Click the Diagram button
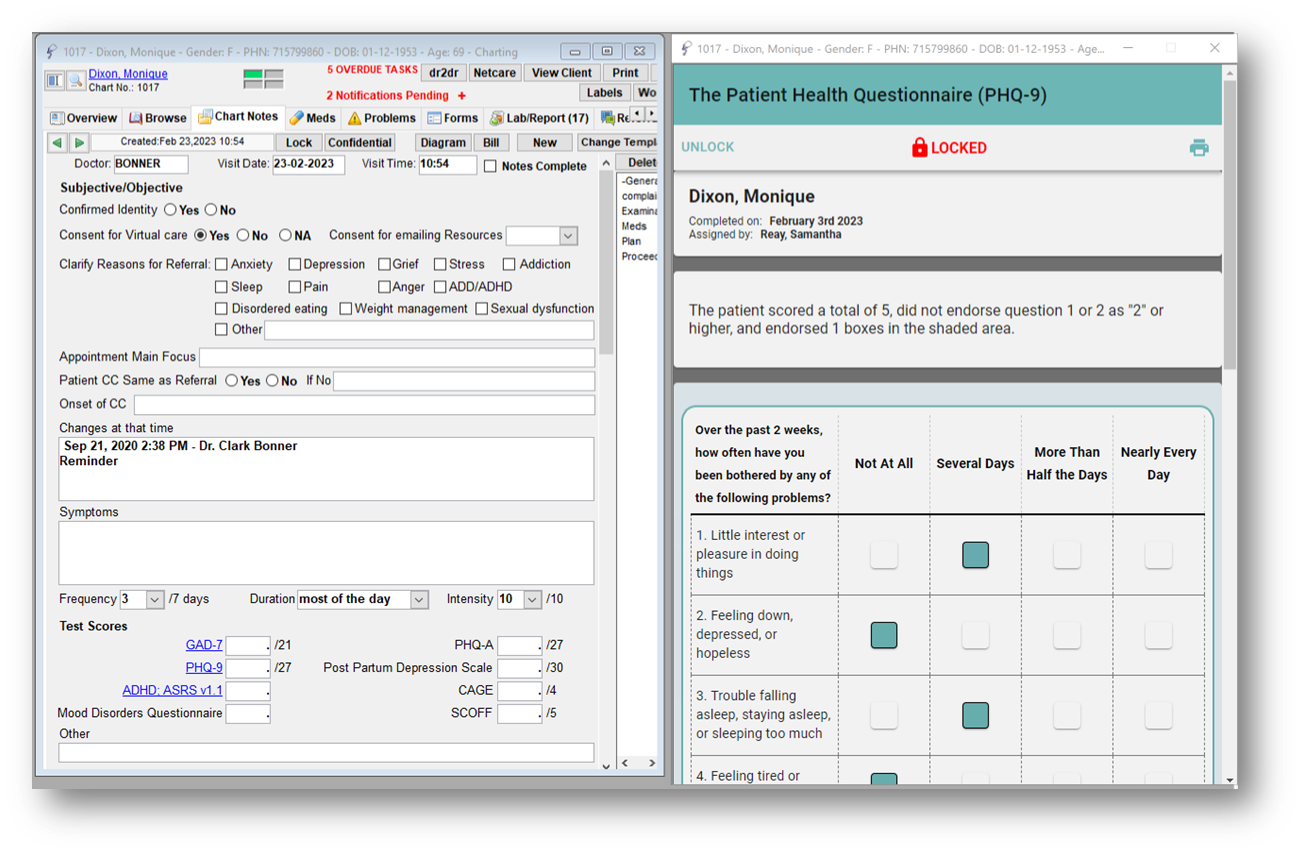 tap(443, 143)
